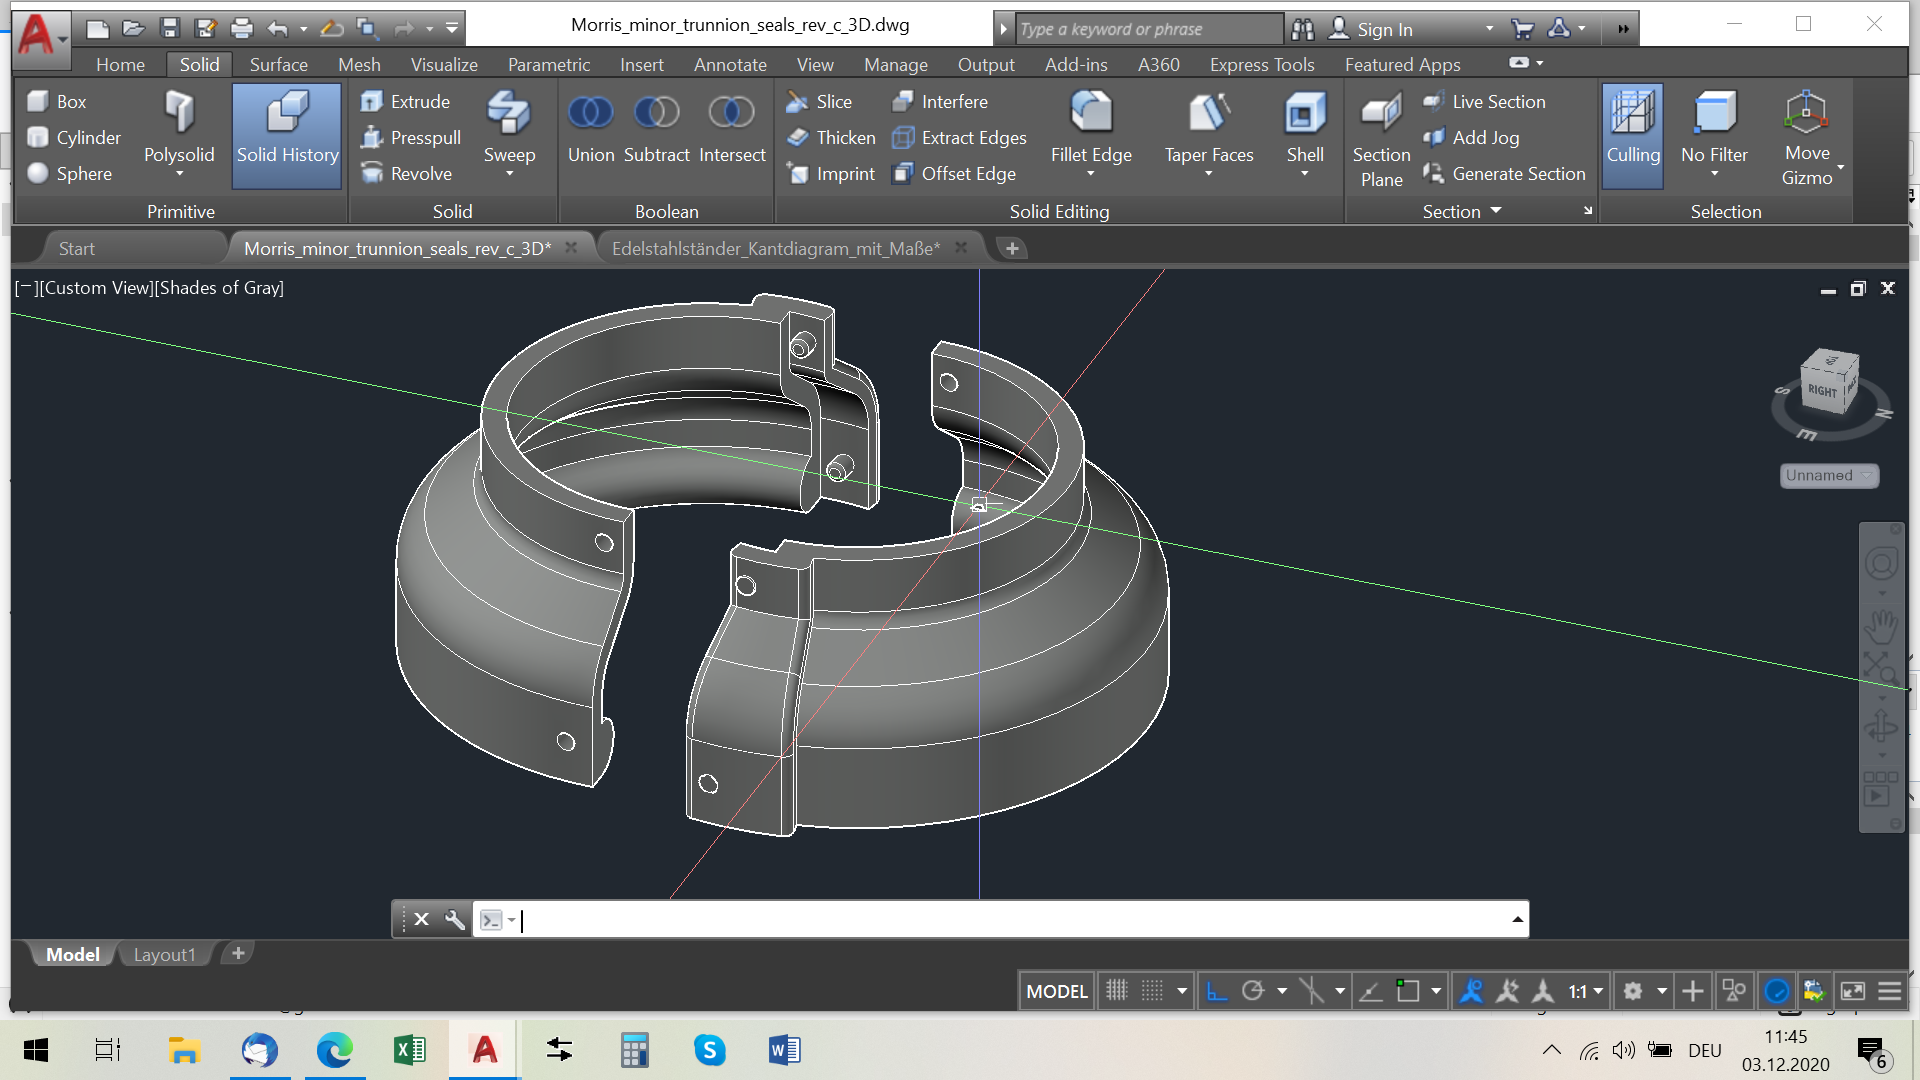Open workspace switching gear

(x=1633, y=991)
